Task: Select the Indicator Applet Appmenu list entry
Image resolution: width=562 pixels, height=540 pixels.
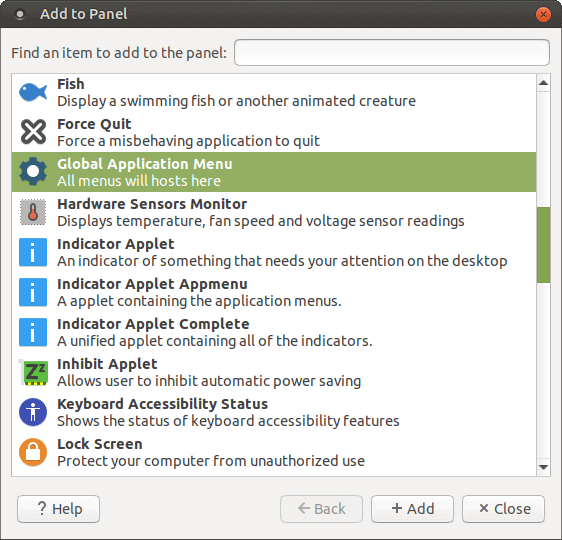Action: coord(274,292)
